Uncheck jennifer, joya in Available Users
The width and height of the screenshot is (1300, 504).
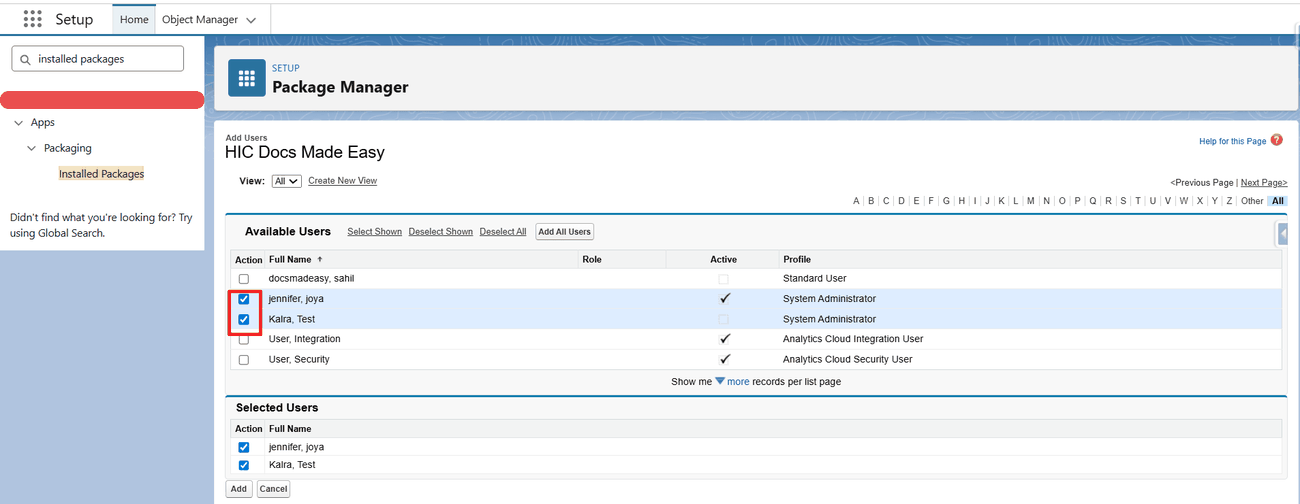244,299
